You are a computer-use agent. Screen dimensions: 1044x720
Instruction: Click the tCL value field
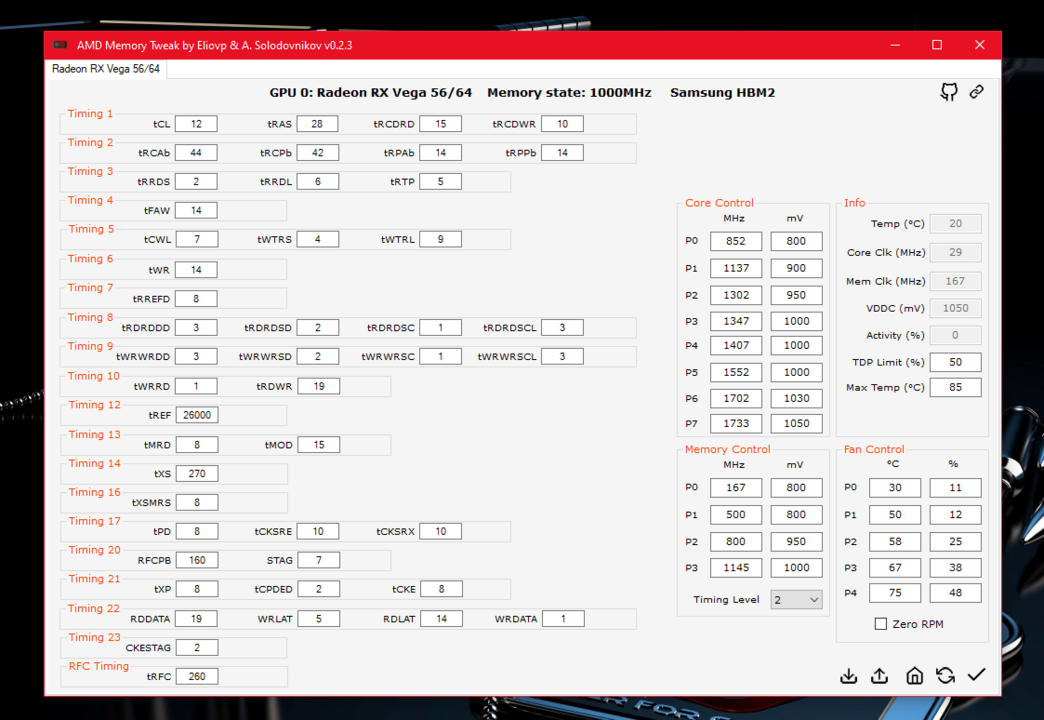196,124
